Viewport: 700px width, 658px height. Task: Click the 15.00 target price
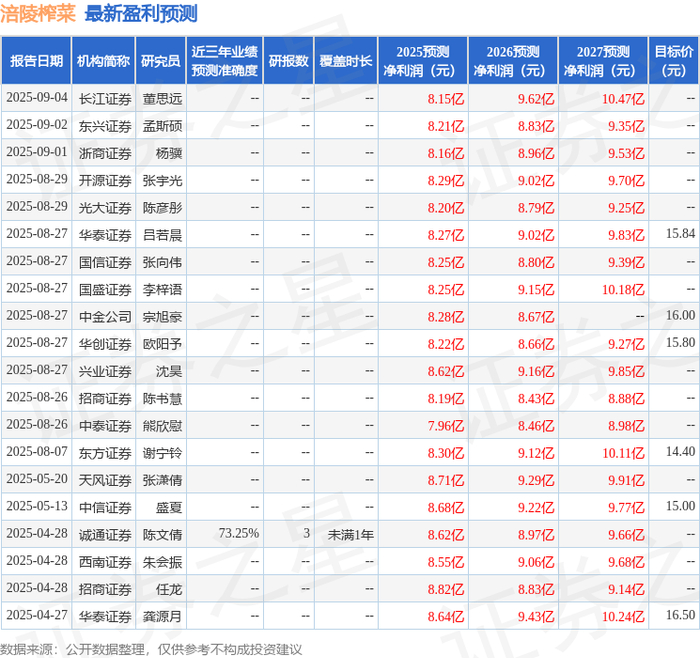[x=680, y=506]
